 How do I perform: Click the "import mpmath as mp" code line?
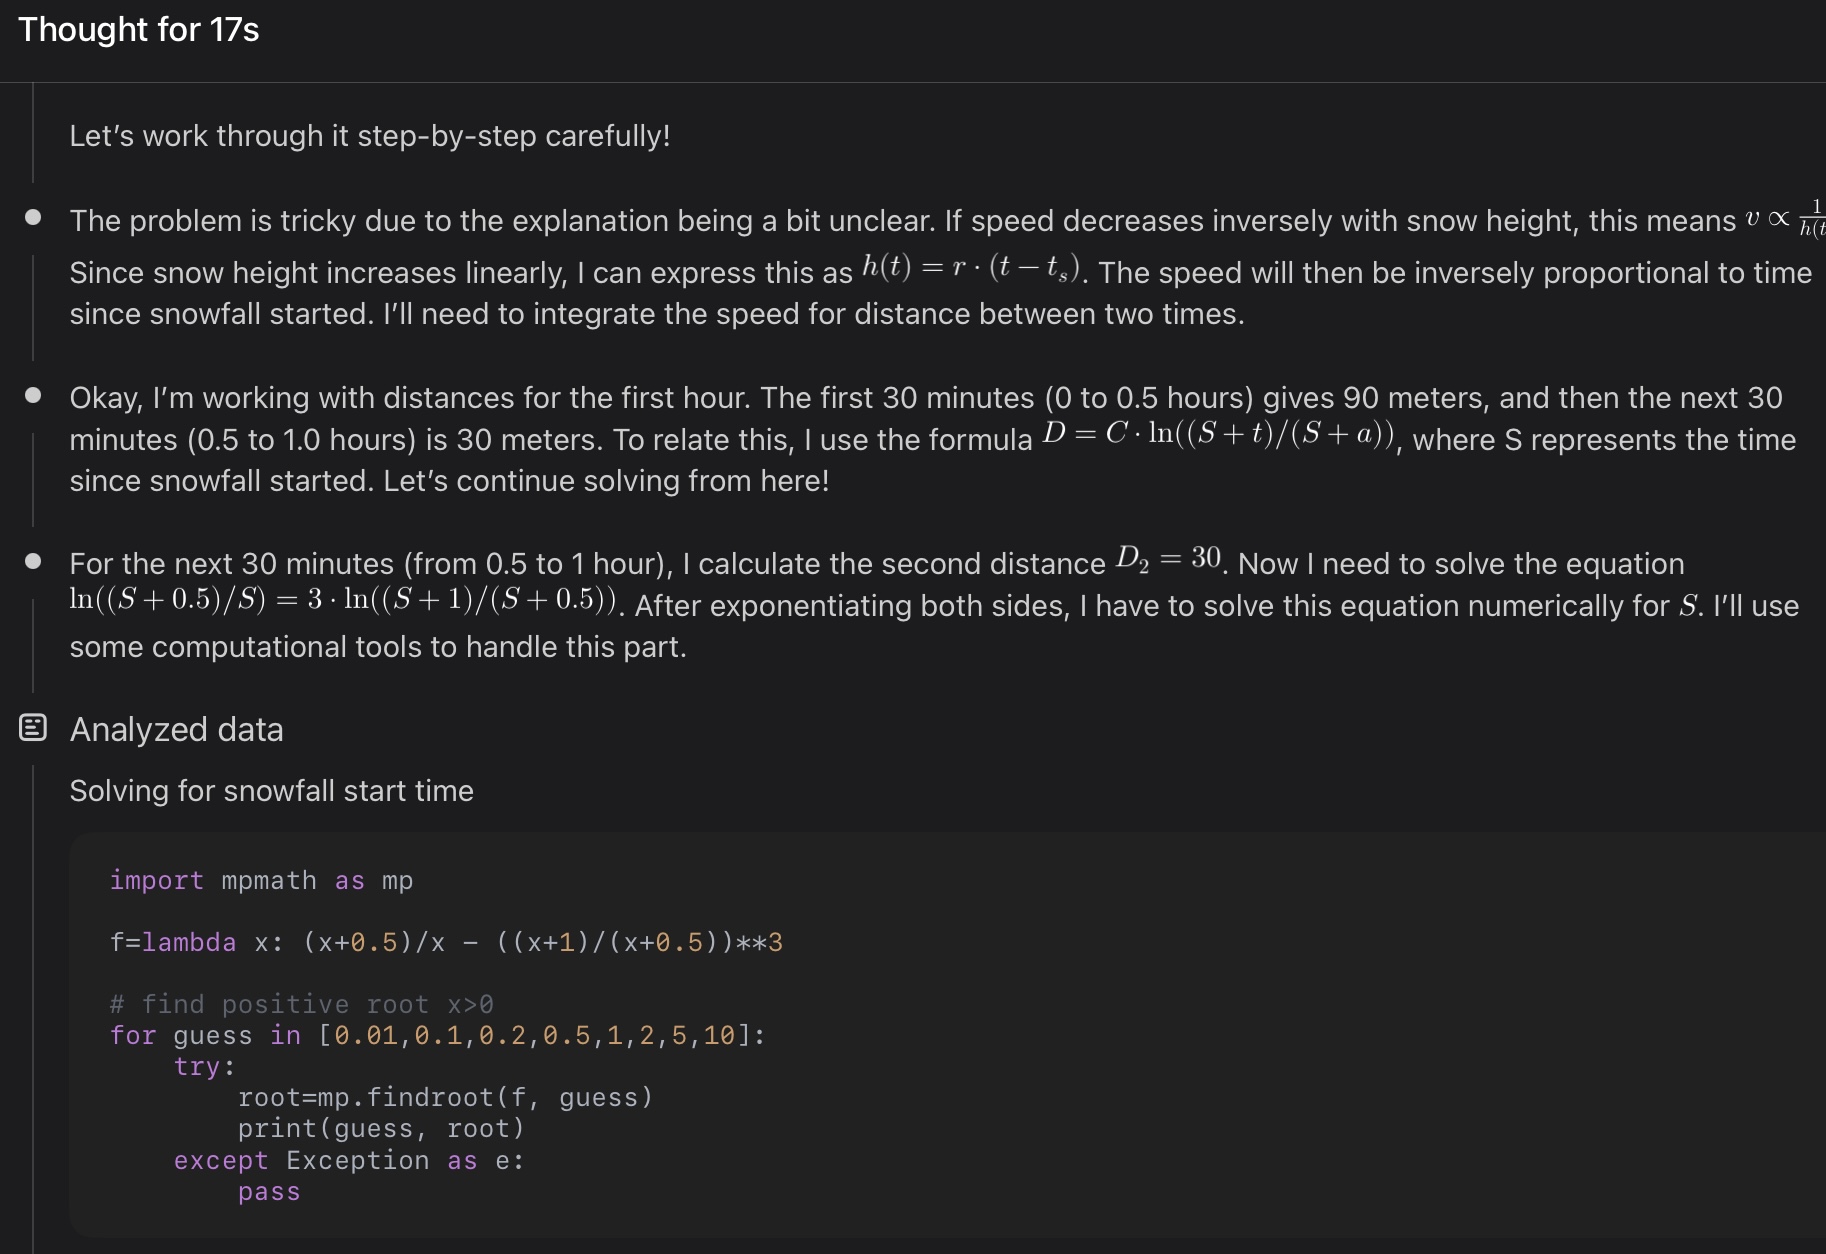(261, 881)
